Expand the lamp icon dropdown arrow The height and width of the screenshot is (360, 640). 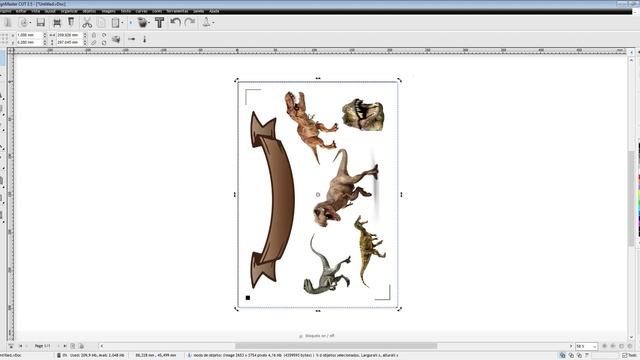(213, 23)
